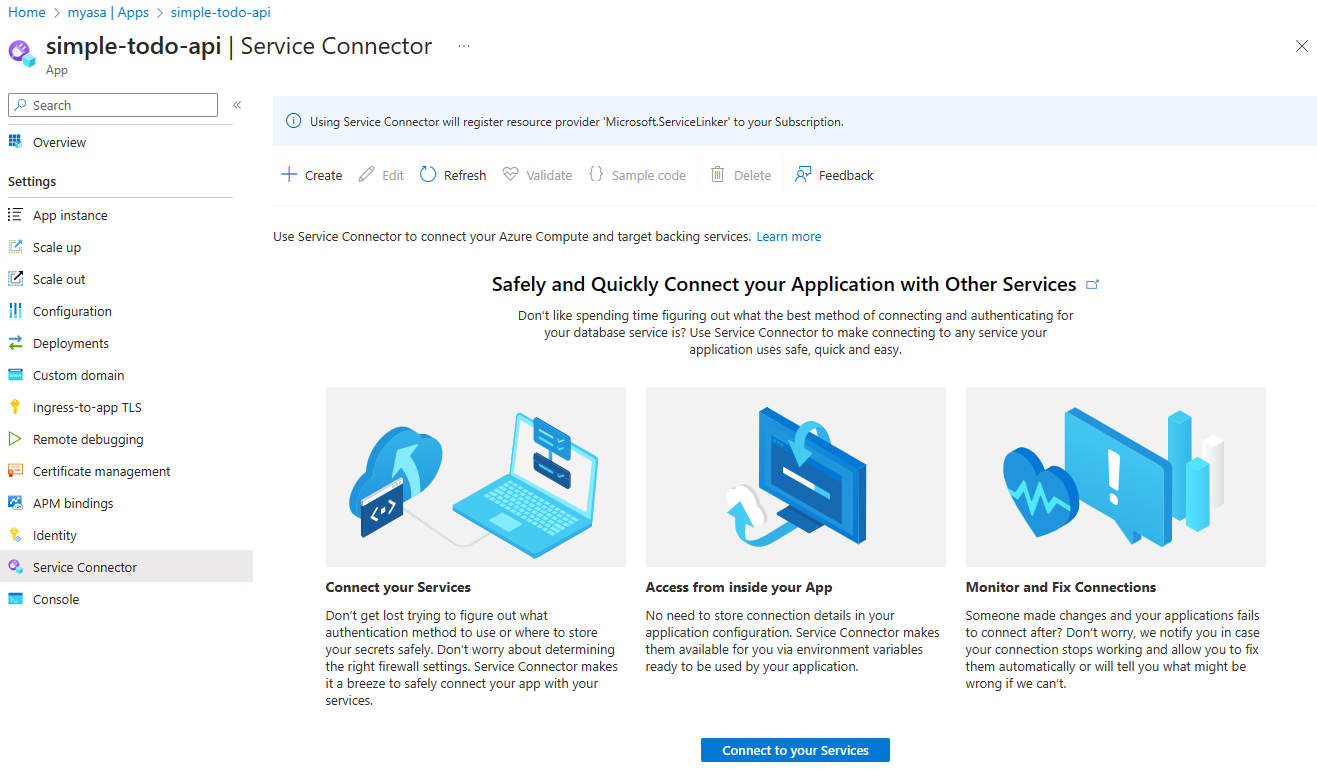Open the Overview menu item

[x=59, y=142]
